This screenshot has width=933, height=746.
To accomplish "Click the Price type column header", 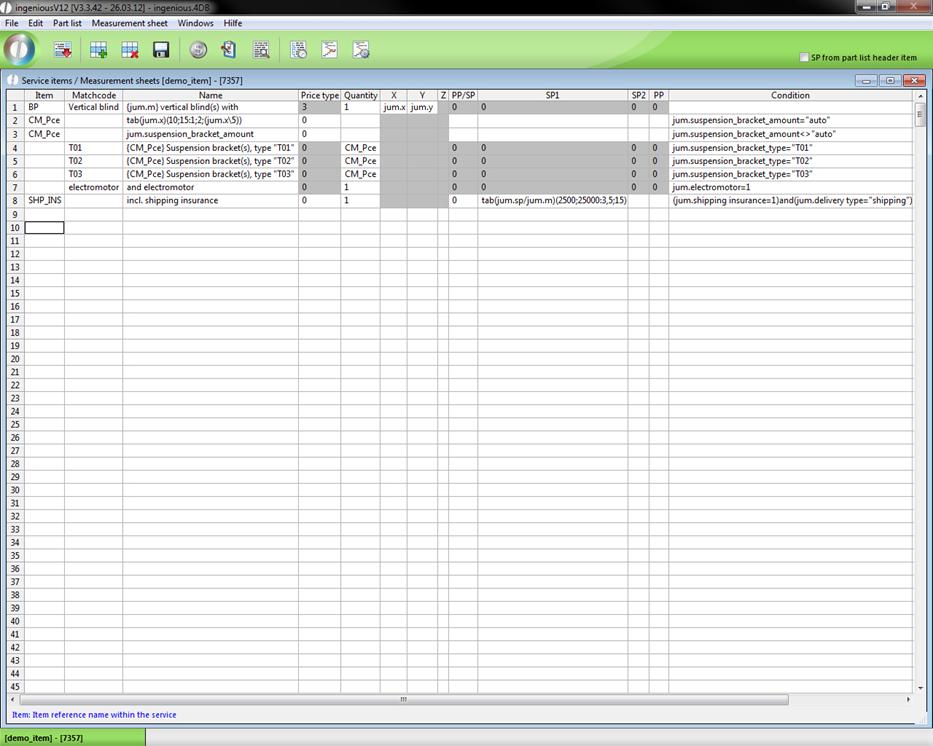I will pyautogui.click(x=320, y=96).
